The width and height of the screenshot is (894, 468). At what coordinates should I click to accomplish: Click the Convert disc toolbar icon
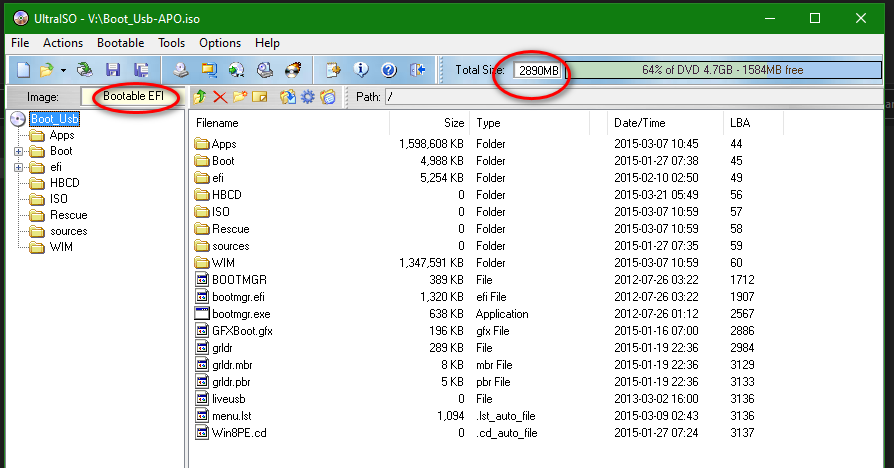(x=237, y=70)
